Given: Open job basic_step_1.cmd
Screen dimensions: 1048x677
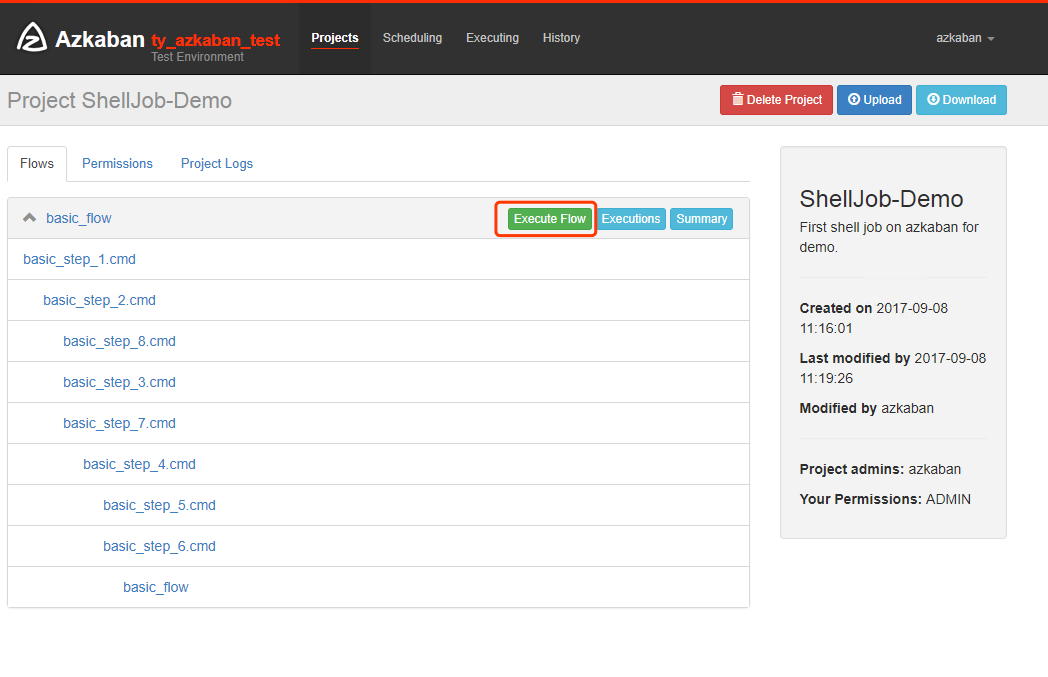Looking at the screenshot, I should point(80,259).
